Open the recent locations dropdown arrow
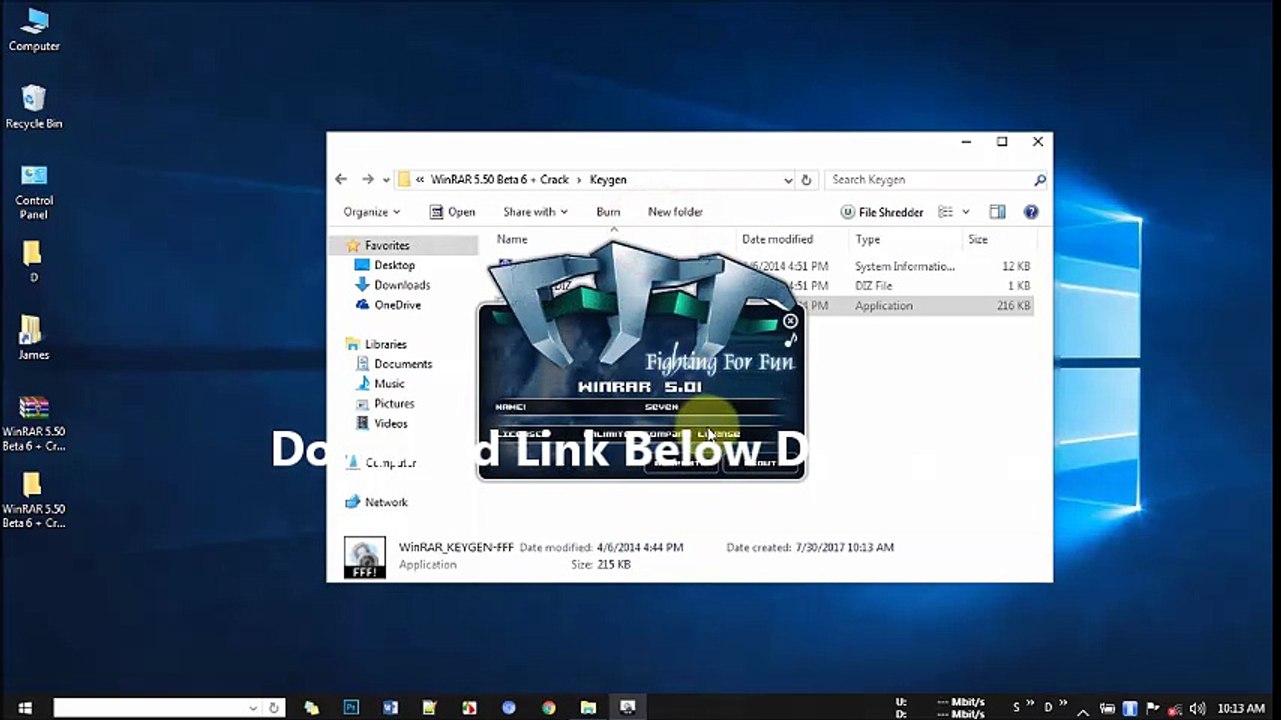This screenshot has height=720, width=1281. click(386, 181)
